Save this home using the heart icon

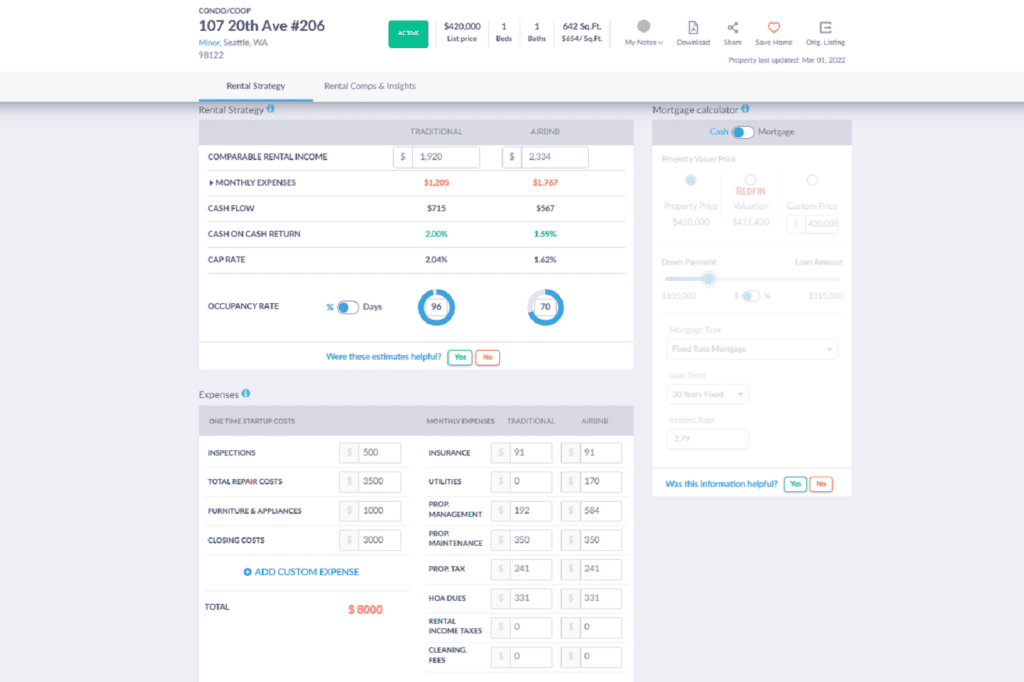(x=773, y=30)
